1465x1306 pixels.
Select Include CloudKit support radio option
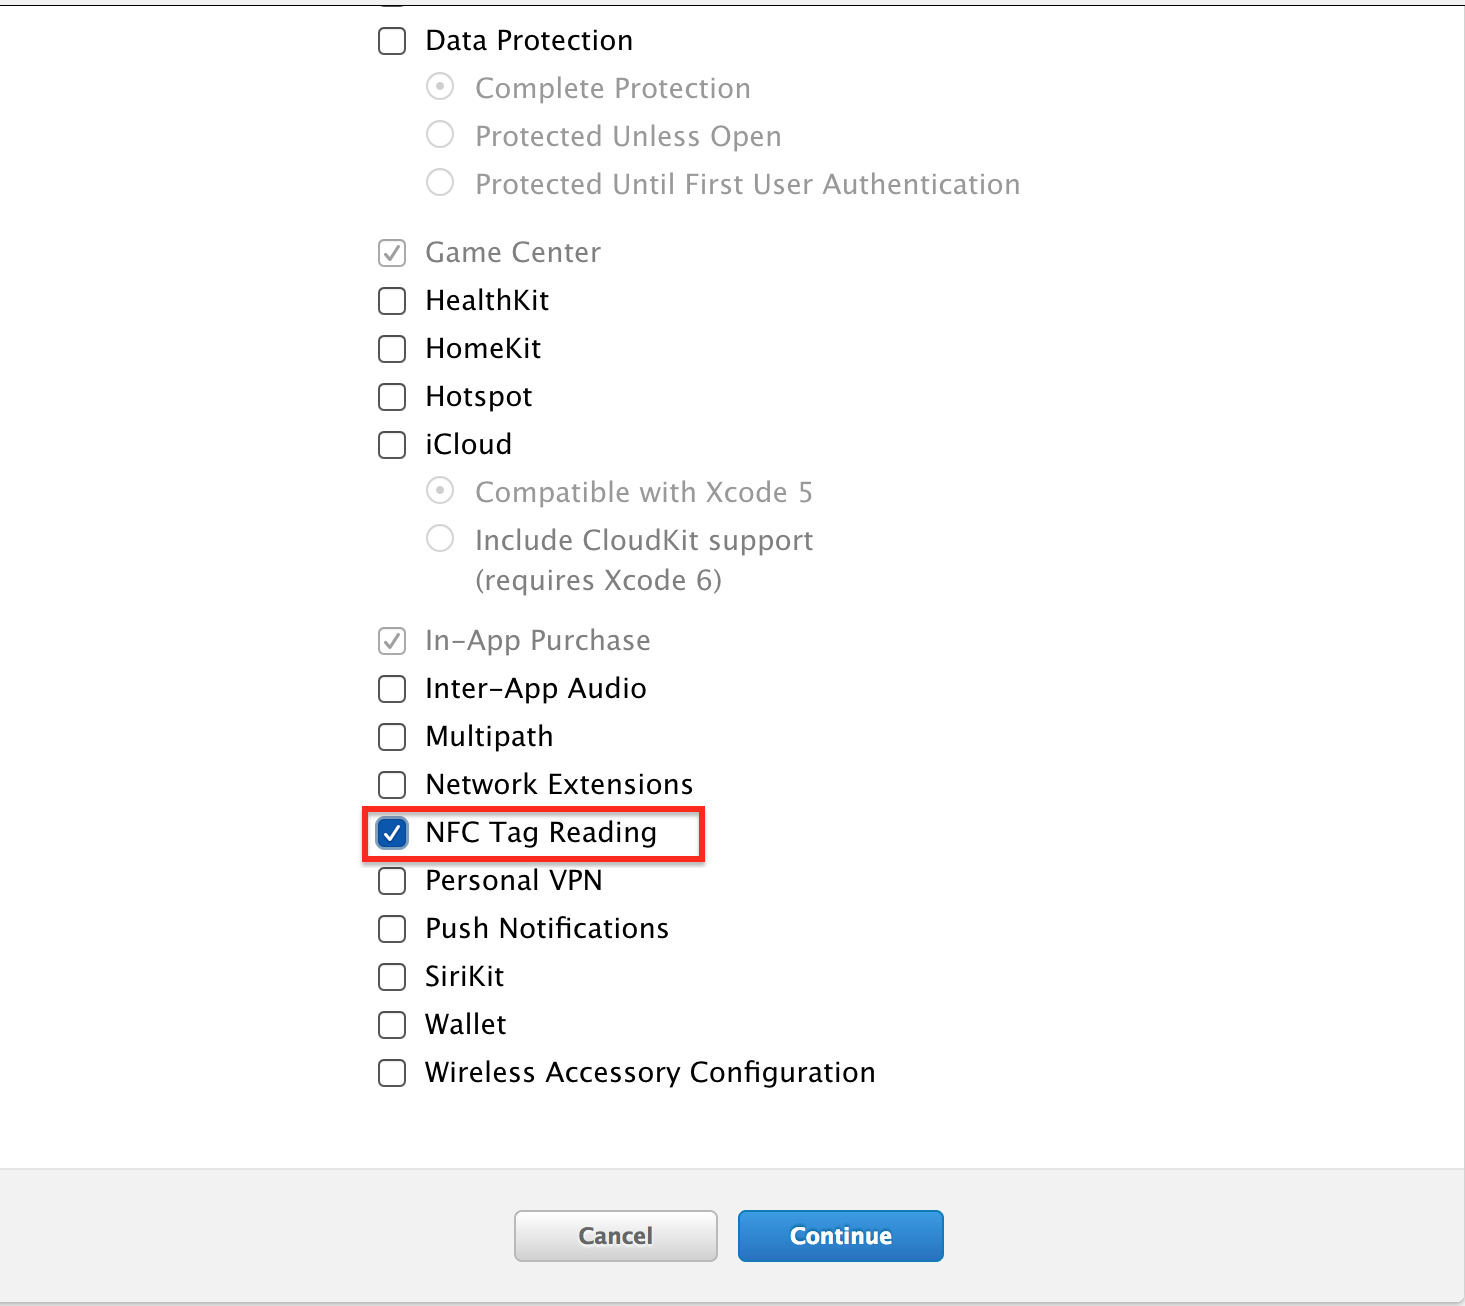440,538
